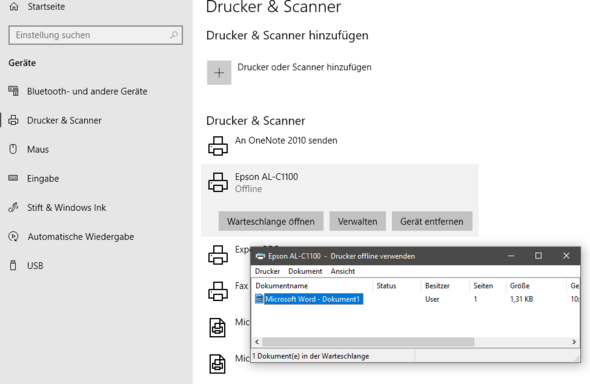Click the mouse icon in sidebar
Image resolution: width=590 pixels, height=384 pixels.
click(13, 149)
